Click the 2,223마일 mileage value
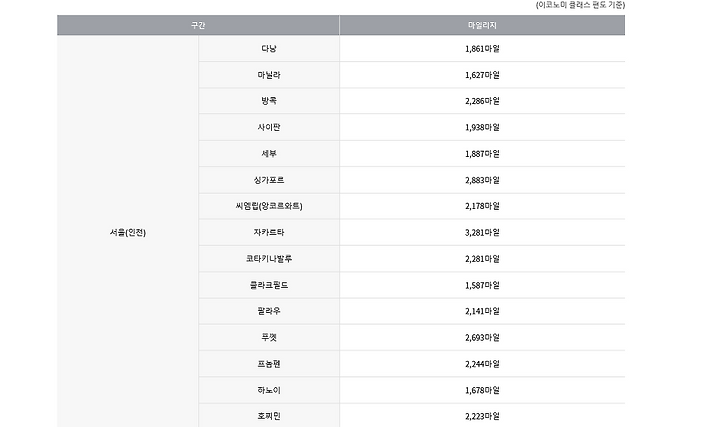 click(482, 416)
